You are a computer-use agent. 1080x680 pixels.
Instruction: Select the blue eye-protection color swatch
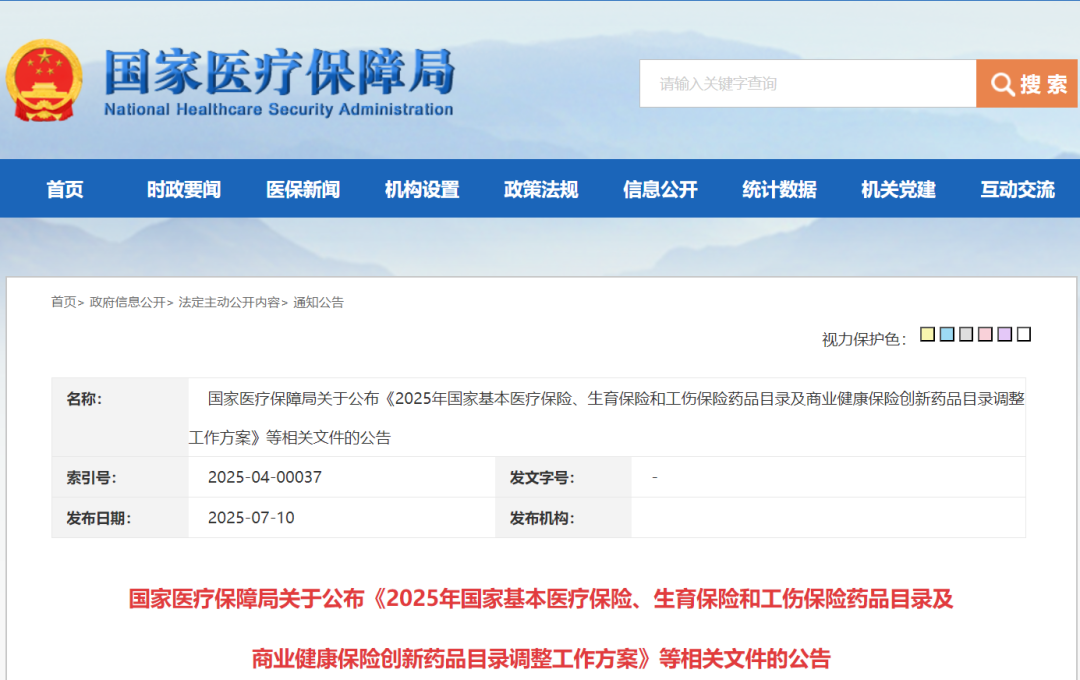(947, 334)
